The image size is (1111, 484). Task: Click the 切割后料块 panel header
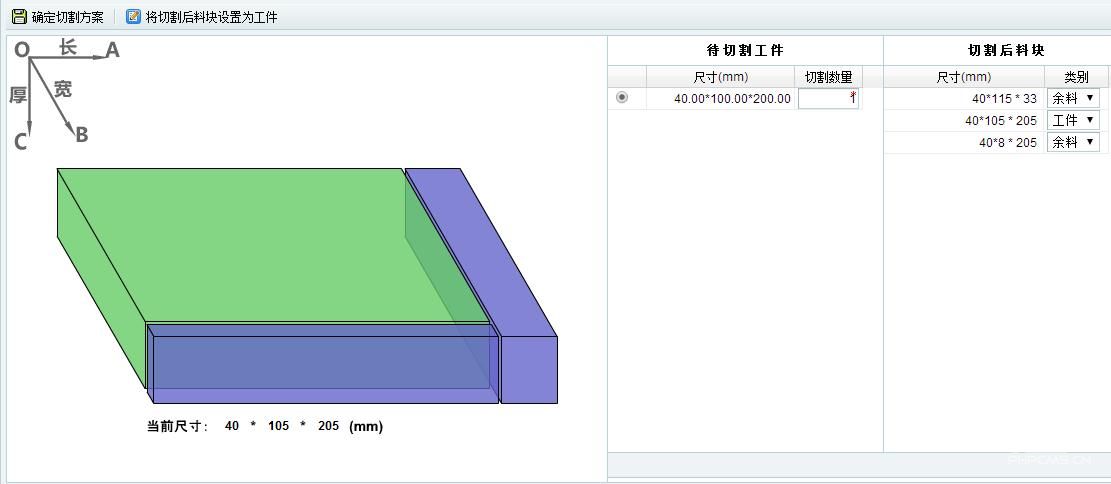(1006, 50)
